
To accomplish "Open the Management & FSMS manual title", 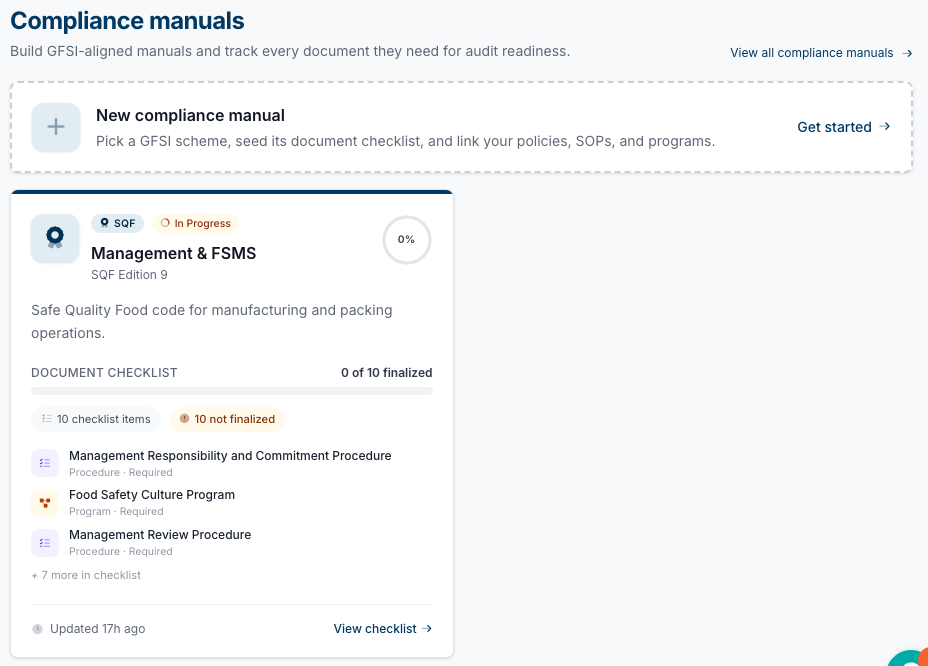I will click(x=173, y=253).
